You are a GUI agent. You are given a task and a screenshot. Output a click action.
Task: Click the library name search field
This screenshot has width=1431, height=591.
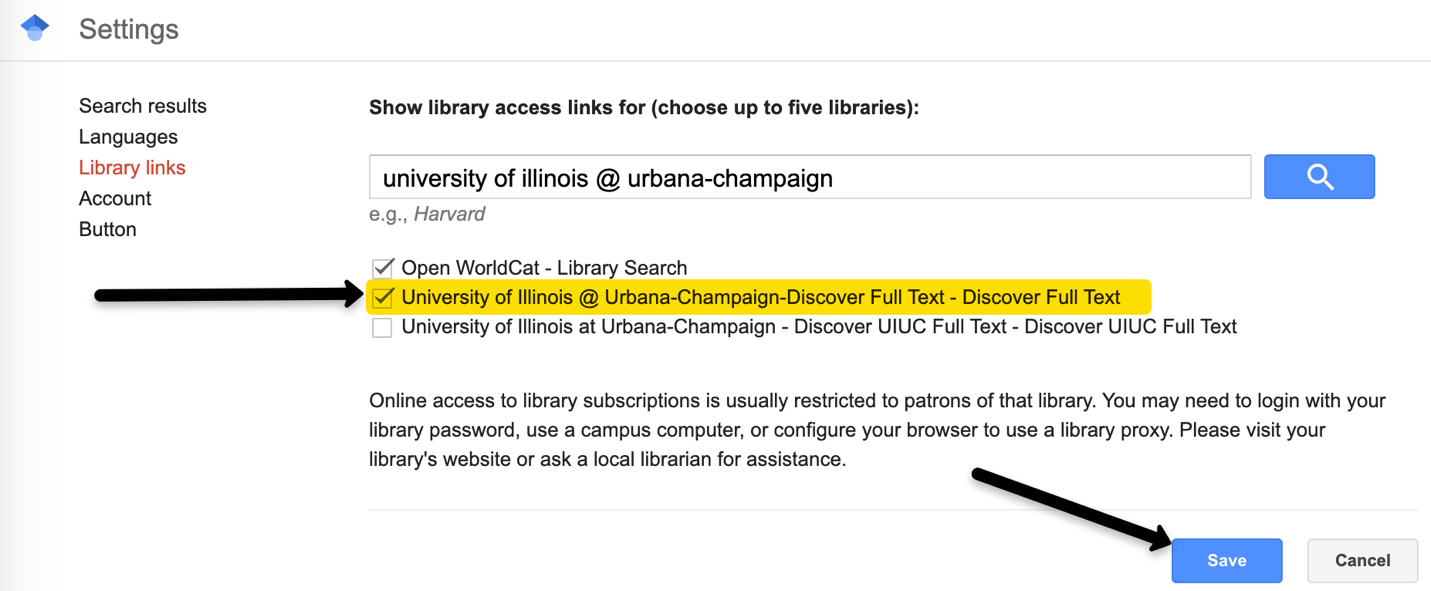coord(810,178)
